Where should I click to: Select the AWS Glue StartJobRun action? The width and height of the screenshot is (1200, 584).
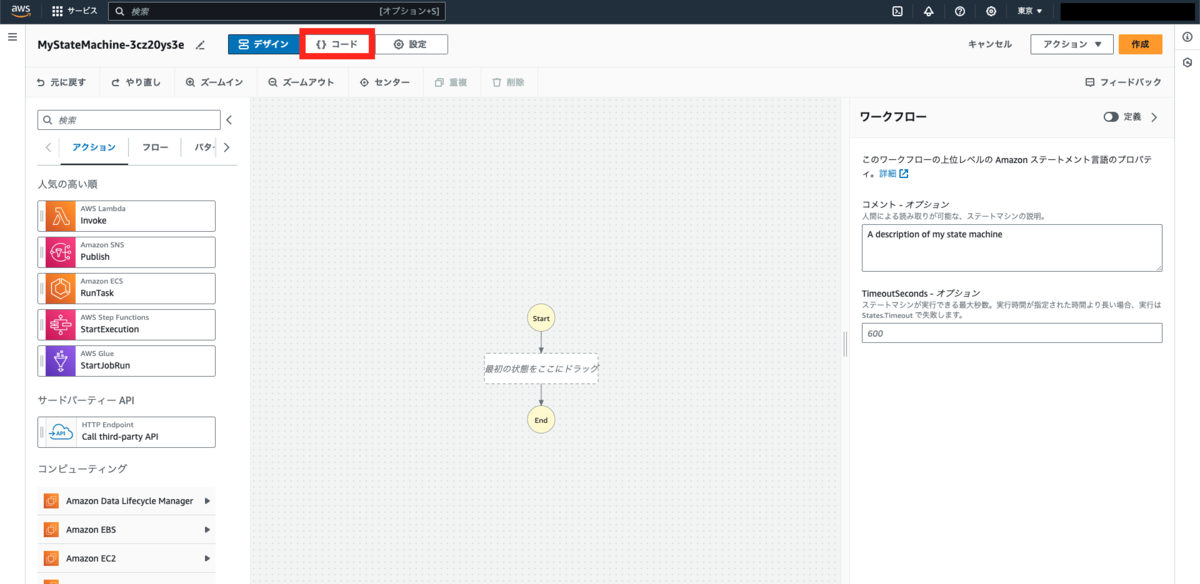(x=126, y=360)
